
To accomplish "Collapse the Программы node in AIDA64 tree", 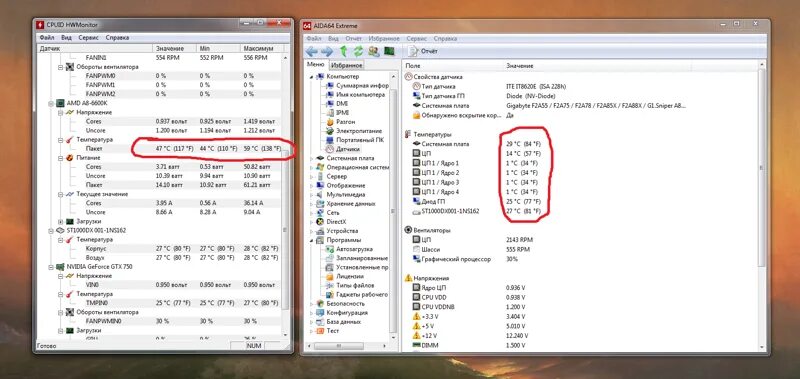I will click(x=313, y=240).
